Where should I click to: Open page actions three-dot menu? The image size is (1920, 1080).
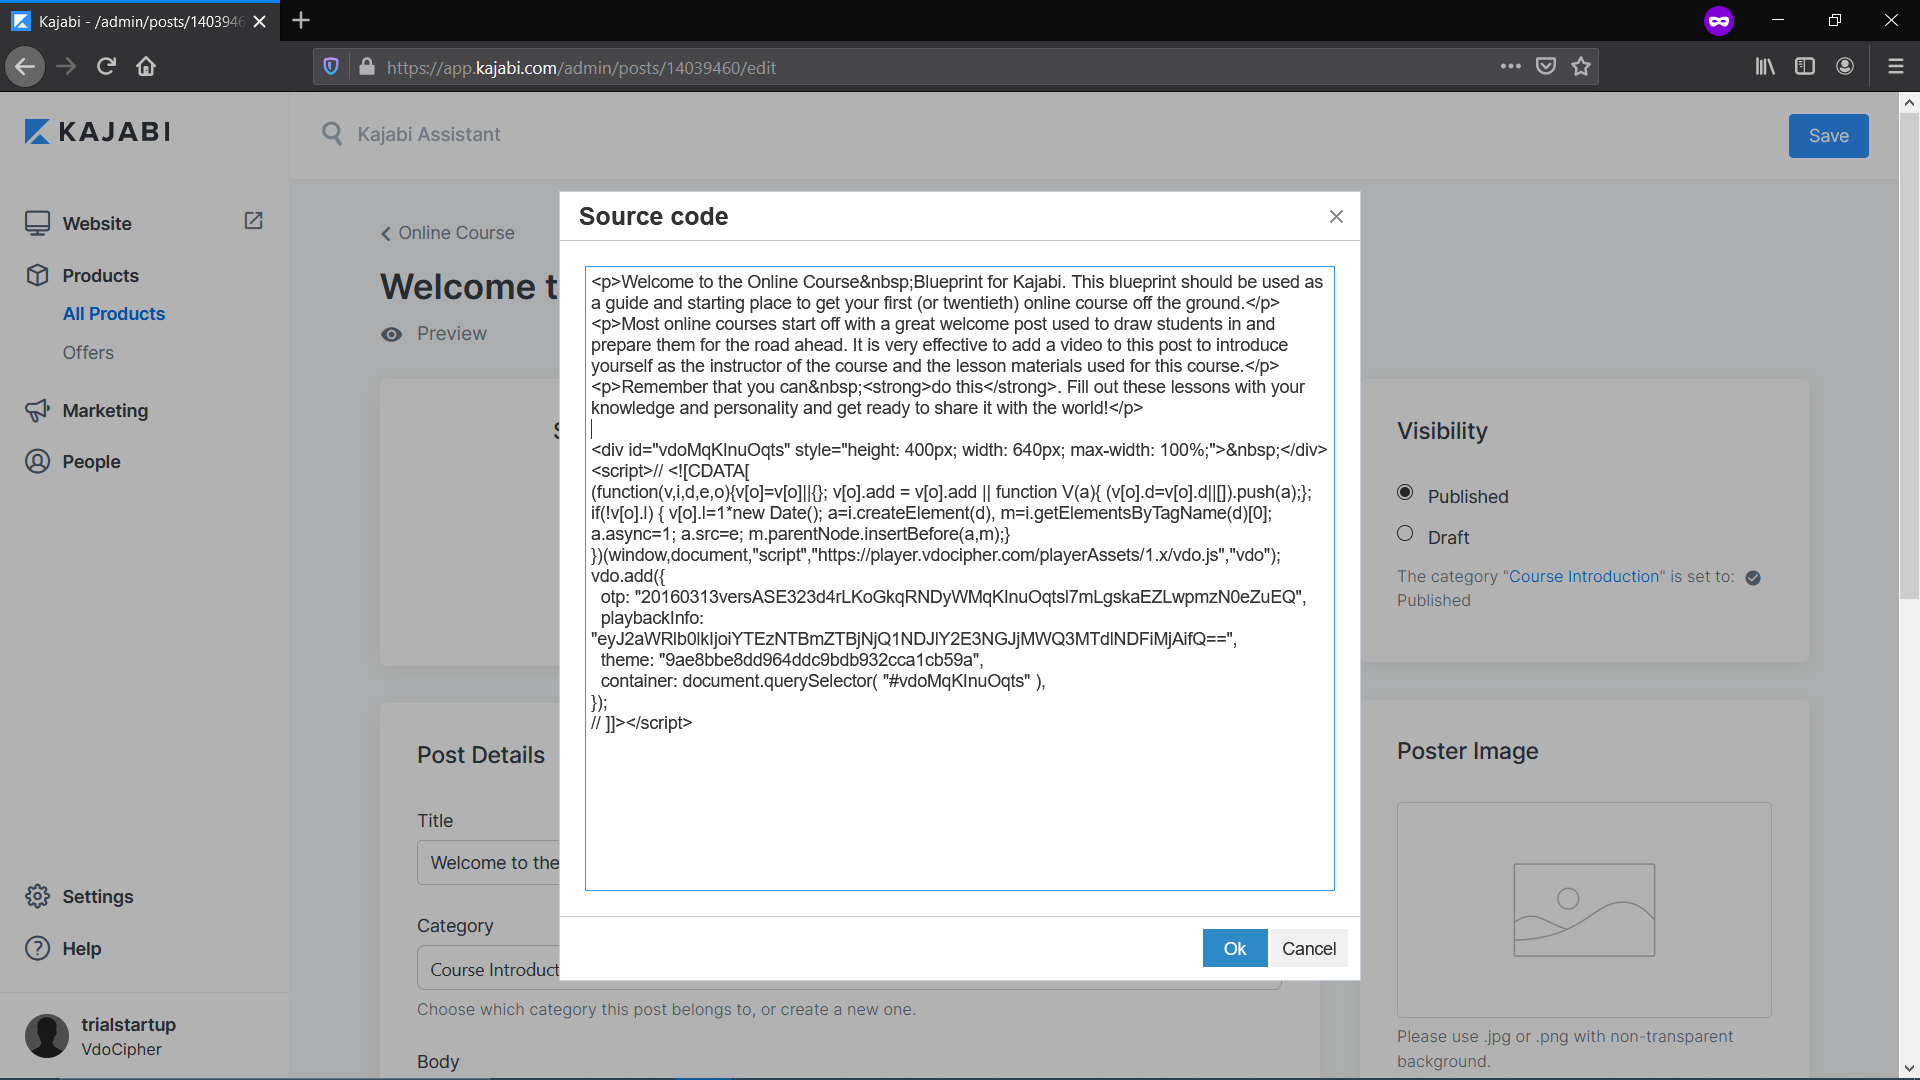click(x=1510, y=67)
